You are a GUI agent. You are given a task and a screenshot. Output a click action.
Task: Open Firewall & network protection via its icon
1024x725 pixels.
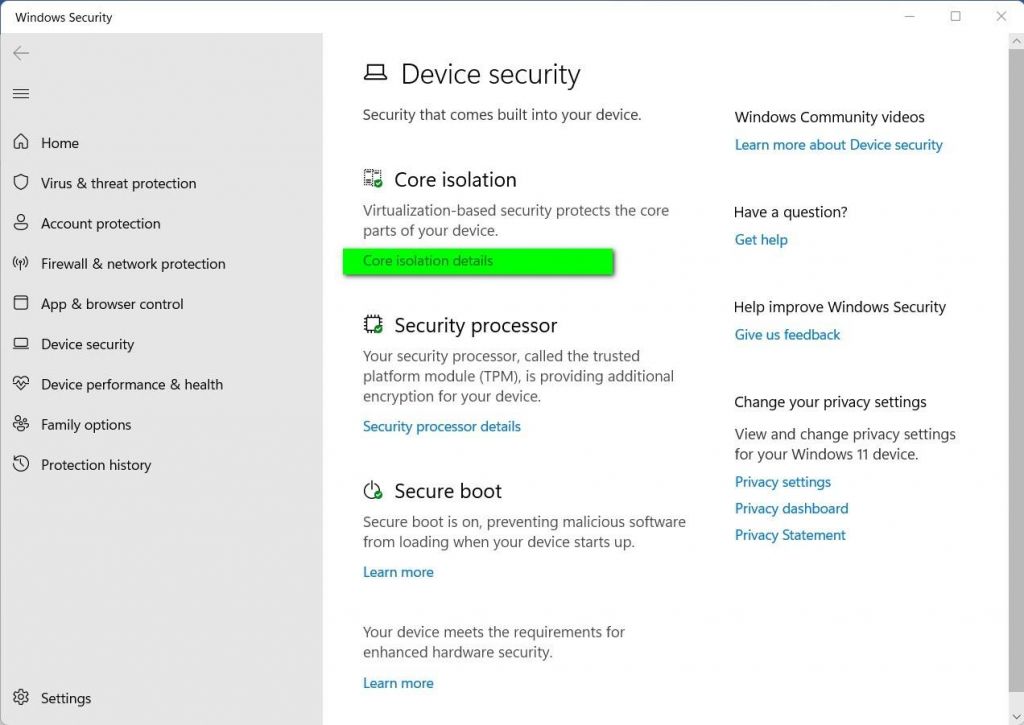[x=21, y=263]
